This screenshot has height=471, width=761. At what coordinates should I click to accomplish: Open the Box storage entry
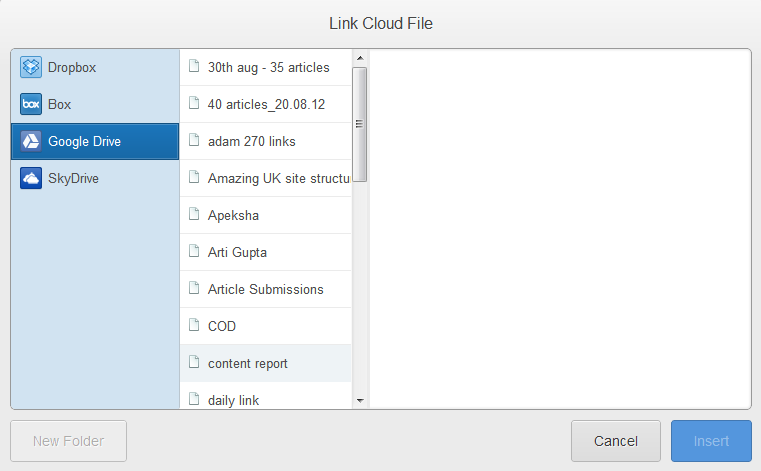click(x=60, y=105)
